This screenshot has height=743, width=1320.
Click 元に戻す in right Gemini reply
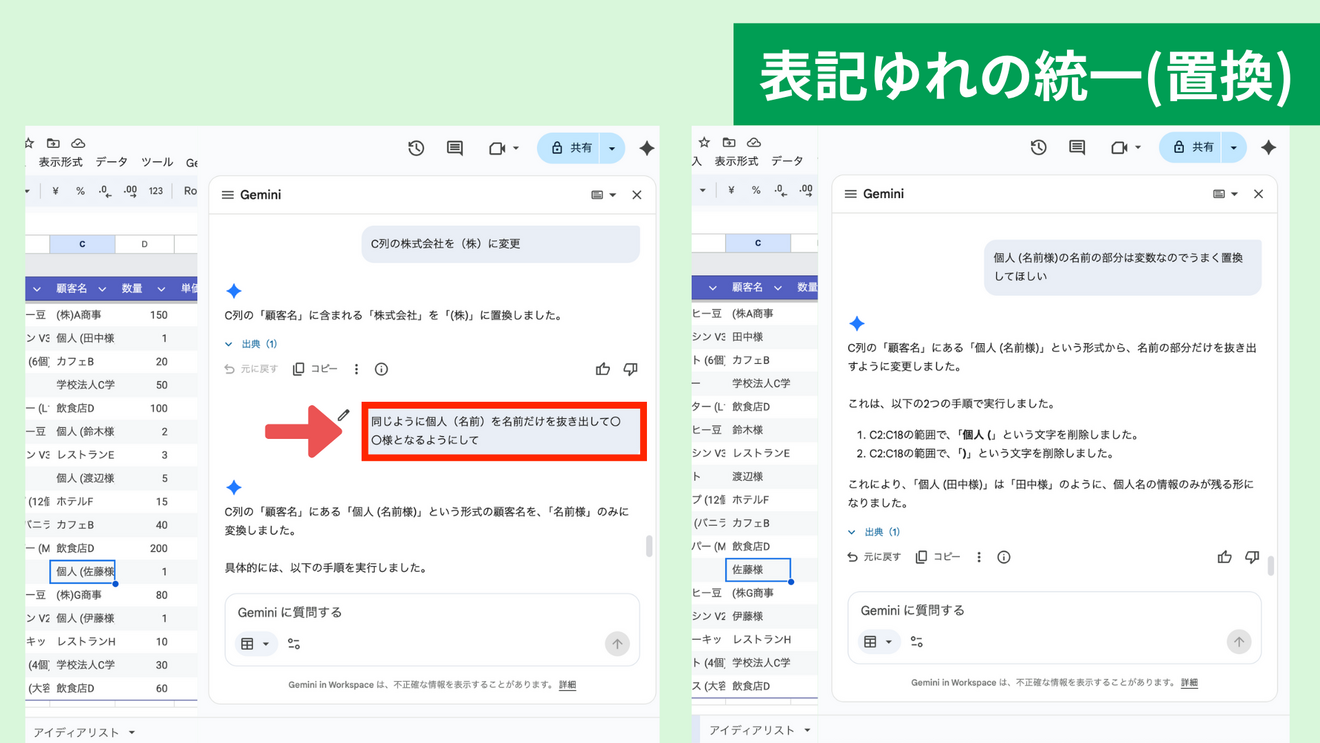(x=873, y=557)
